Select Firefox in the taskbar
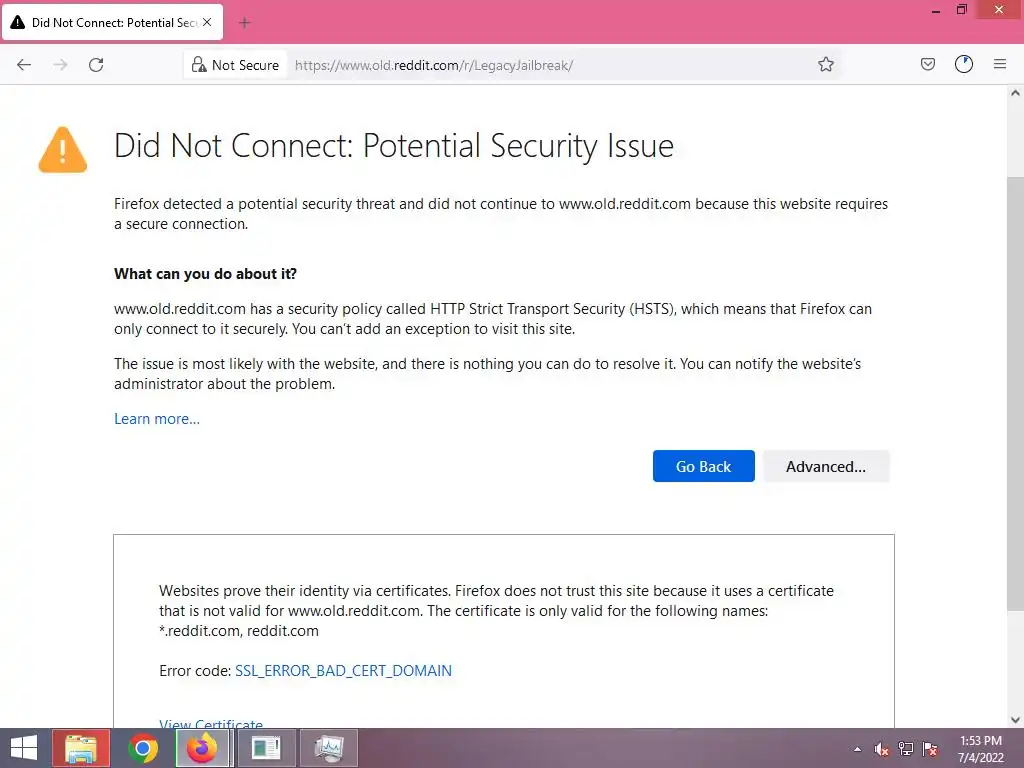The image size is (1024, 768). pyautogui.click(x=202, y=748)
